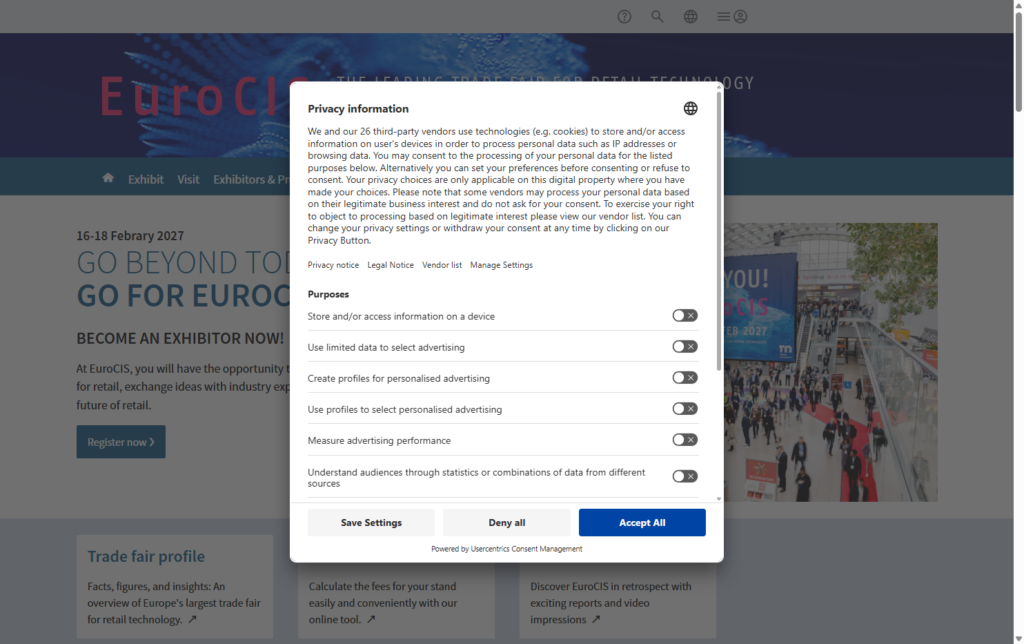Click the help question mark icon
Screen dimensions: 1024x644
coord(625,17)
